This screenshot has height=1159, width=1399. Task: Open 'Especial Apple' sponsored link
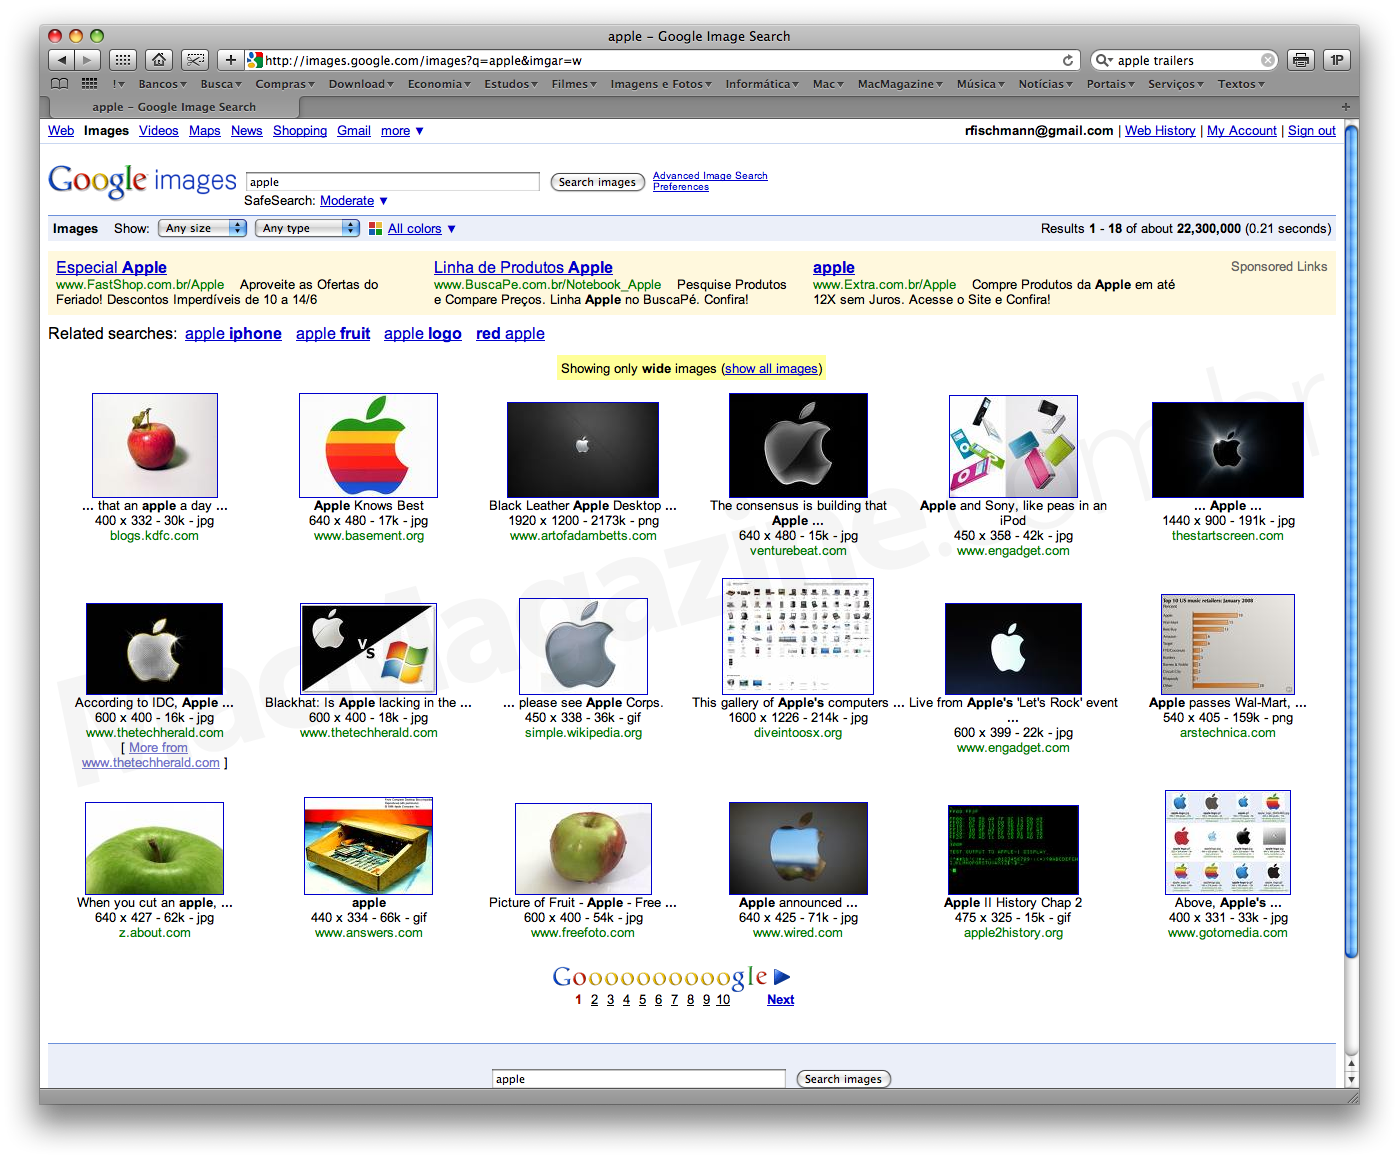[111, 268]
